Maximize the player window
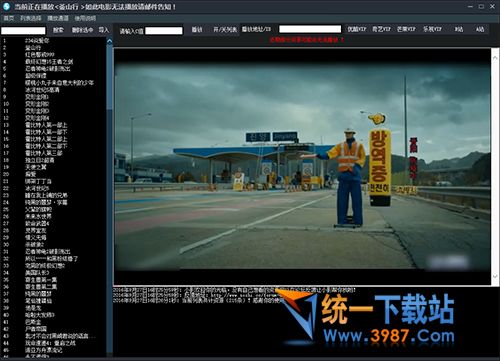500x361 pixels. pyautogui.click(x=481, y=6)
